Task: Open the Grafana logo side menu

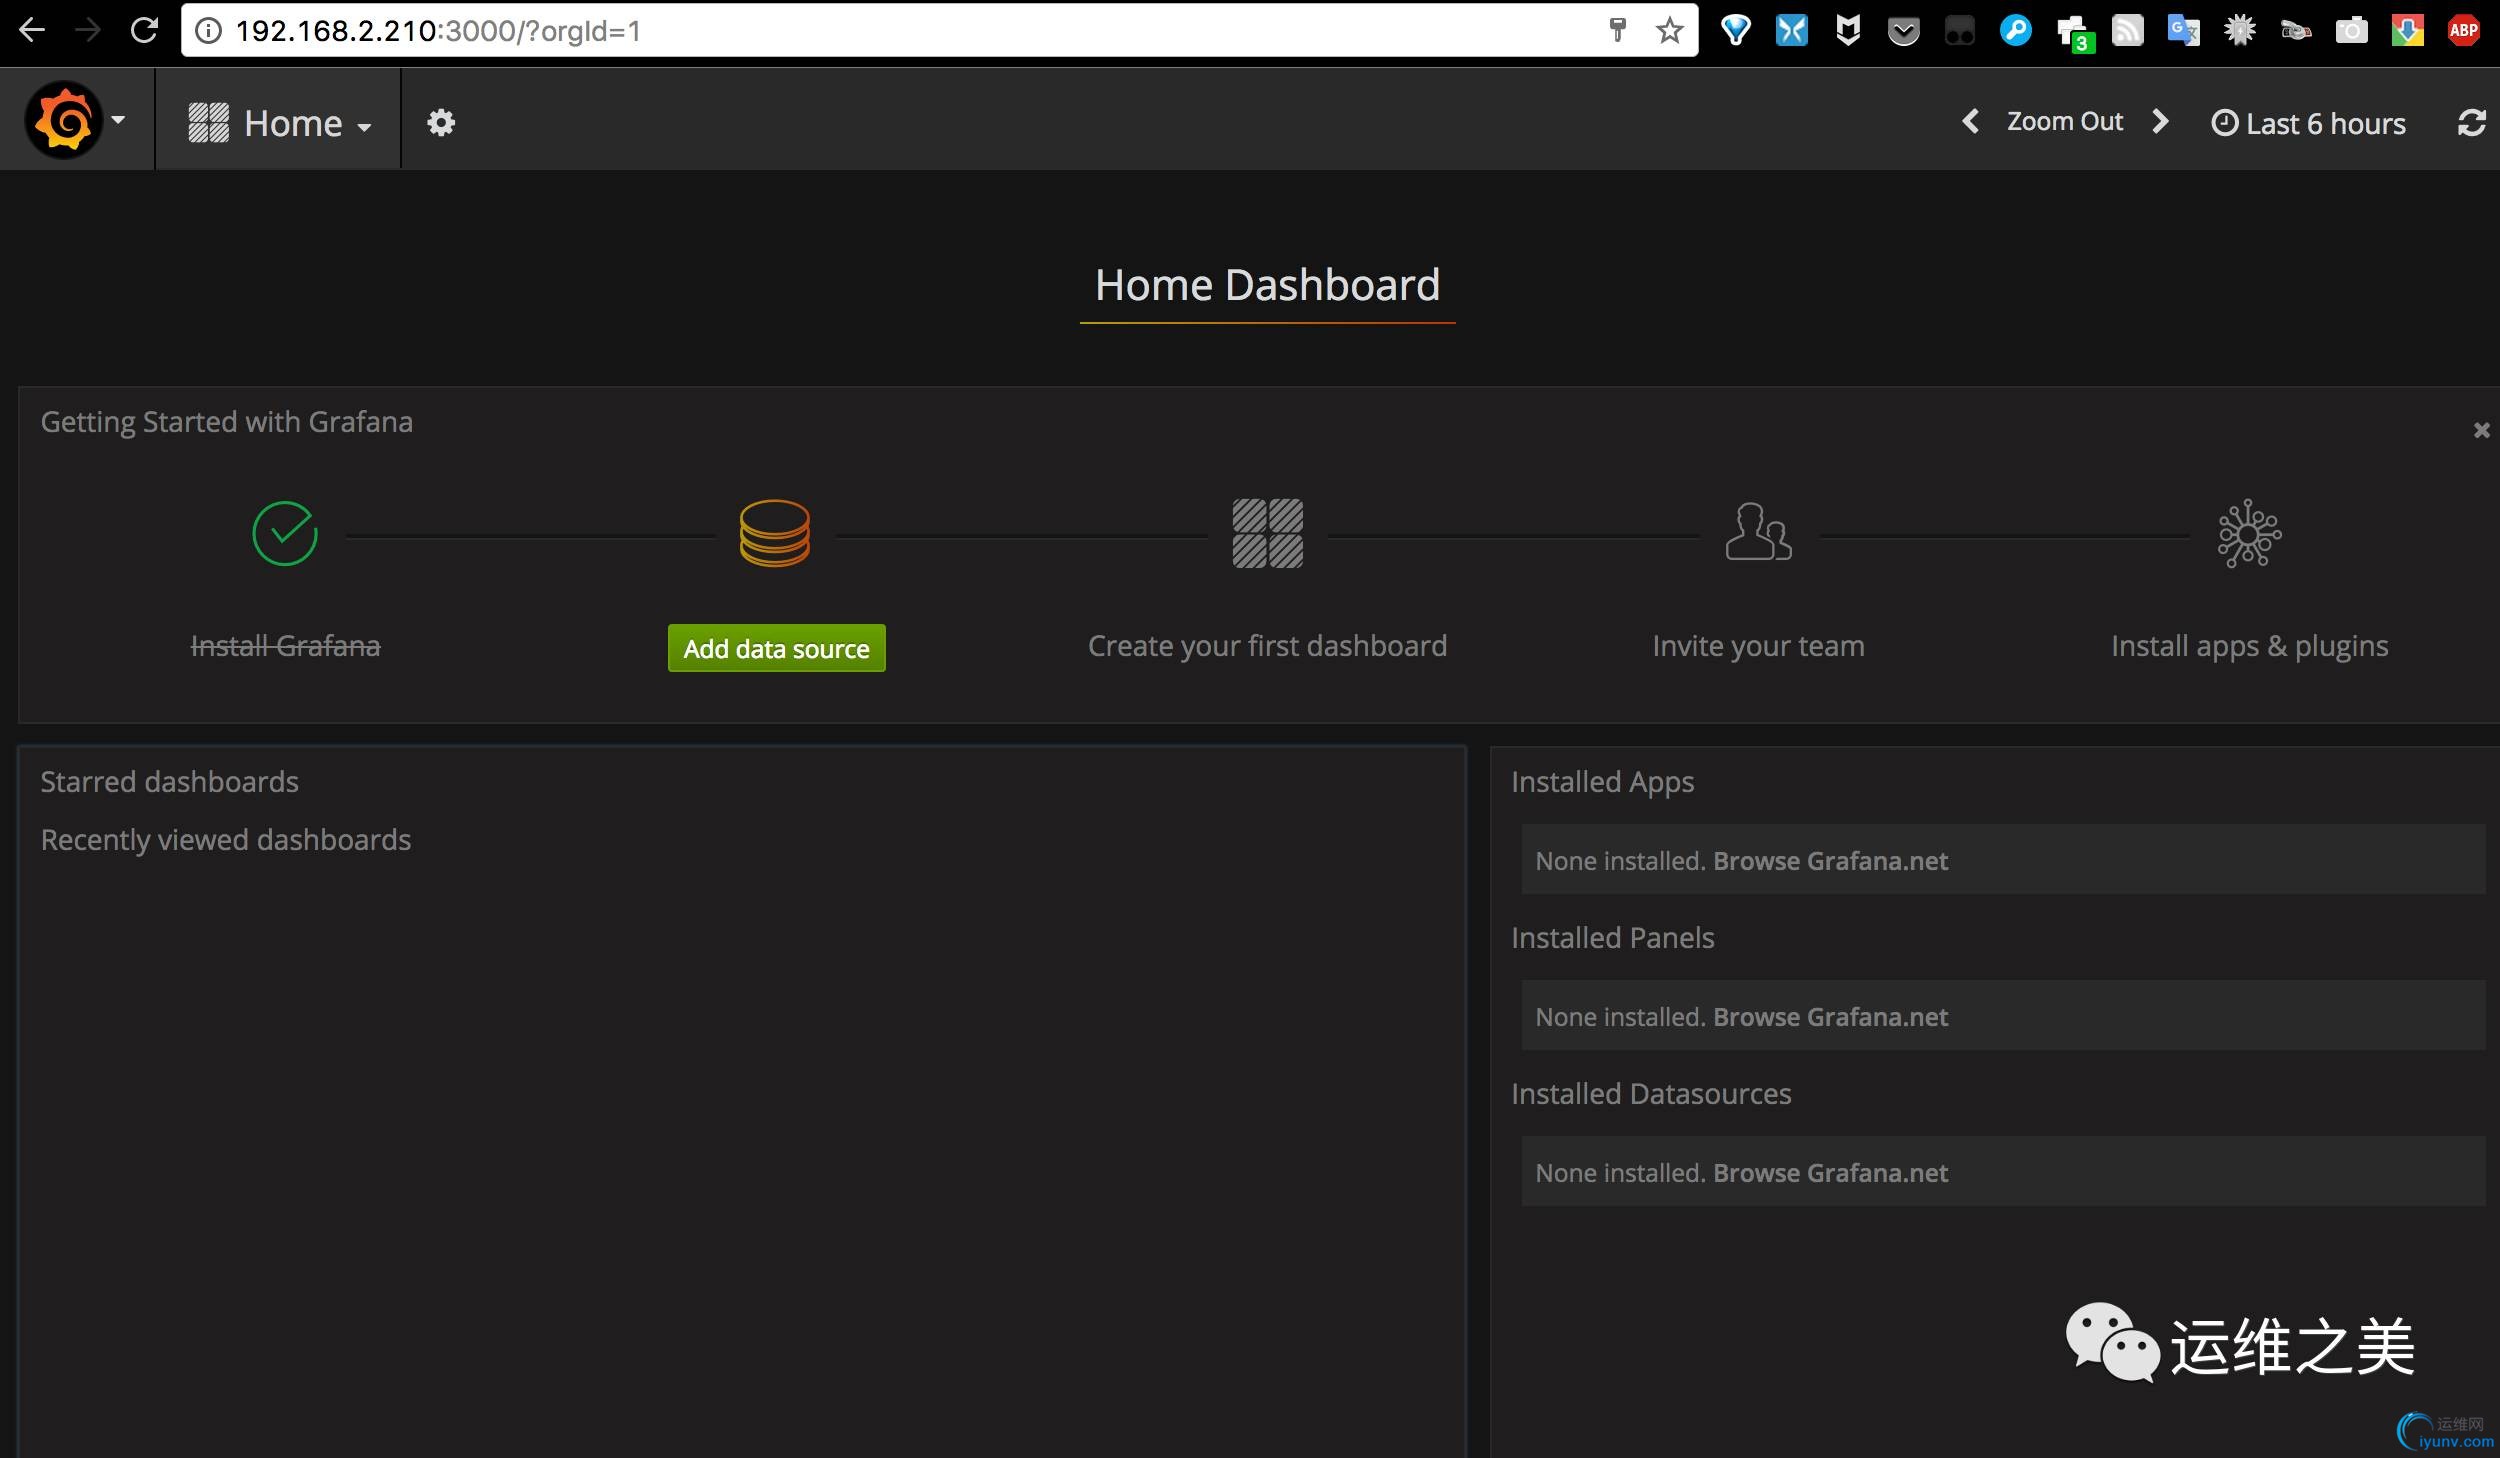Action: (66, 121)
